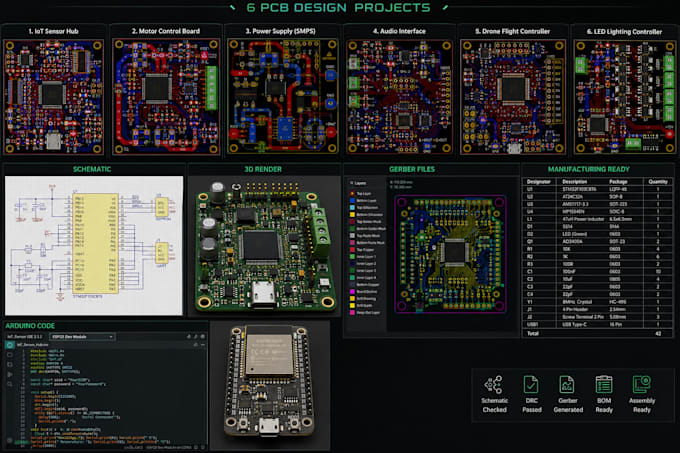Click the schematic diagram image
The image size is (680, 453).
click(94, 245)
